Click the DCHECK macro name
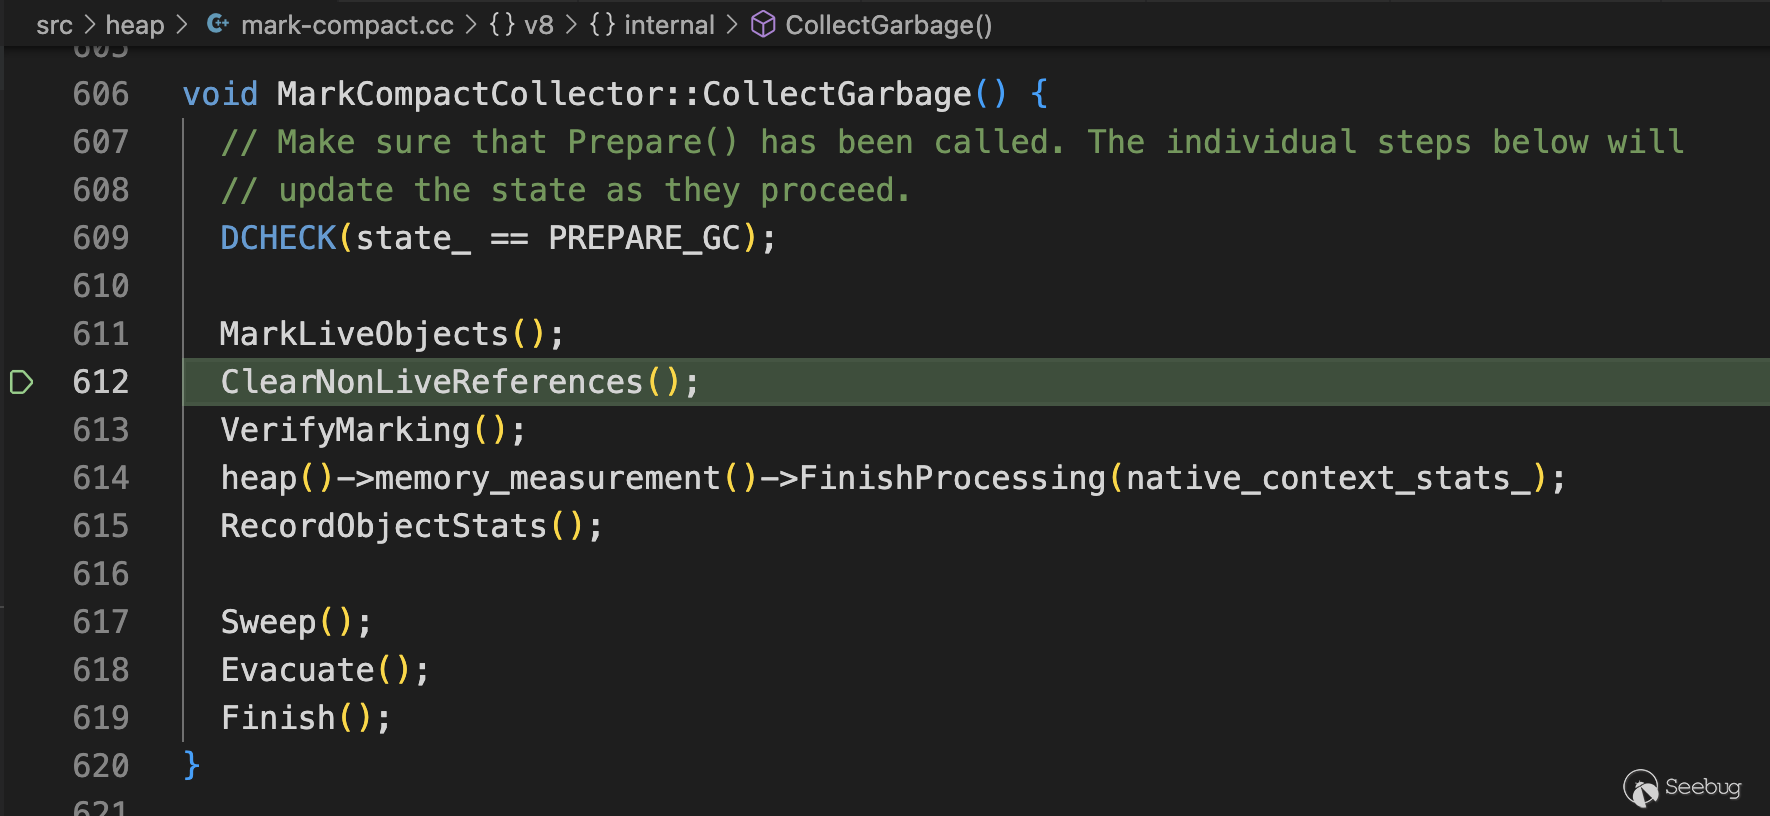Image resolution: width=1770 pixels, height=816 pixels. click(278, 238)
